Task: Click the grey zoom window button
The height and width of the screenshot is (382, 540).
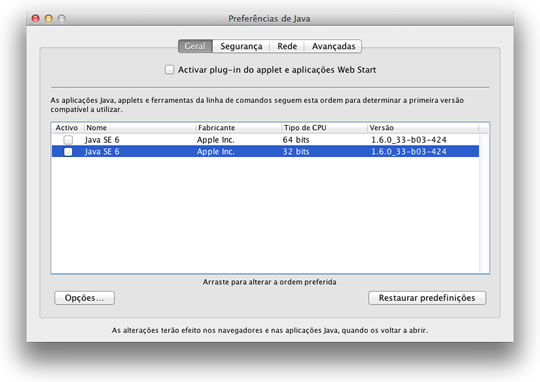Action: 62,18
